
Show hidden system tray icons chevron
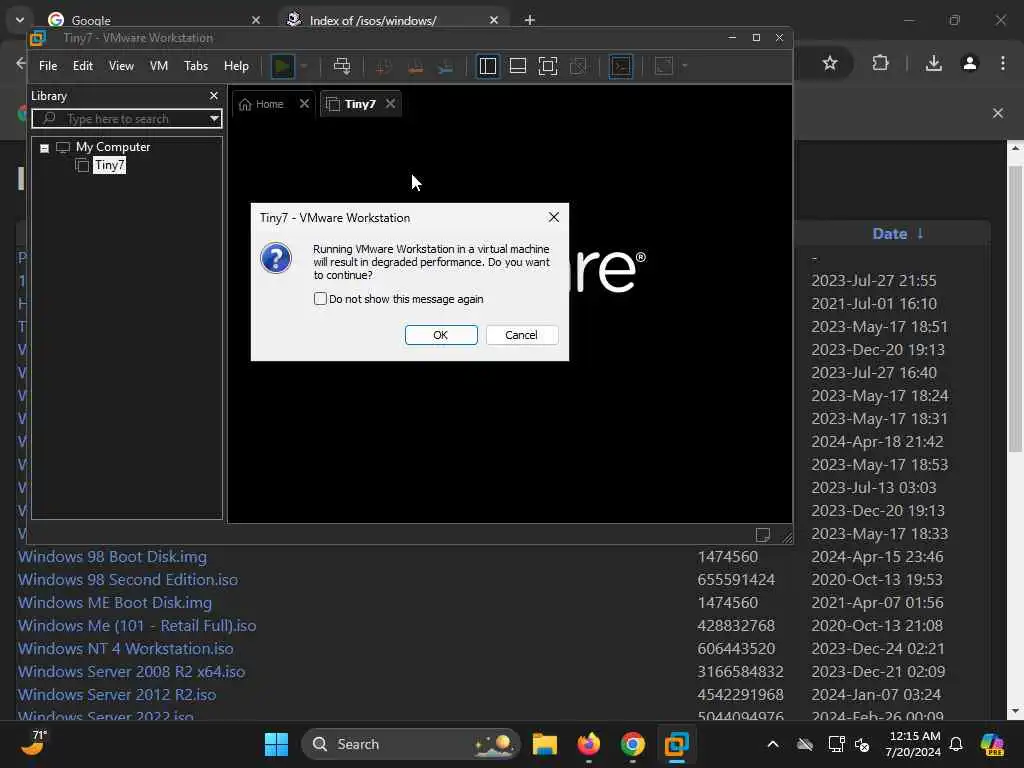(773, 744)
